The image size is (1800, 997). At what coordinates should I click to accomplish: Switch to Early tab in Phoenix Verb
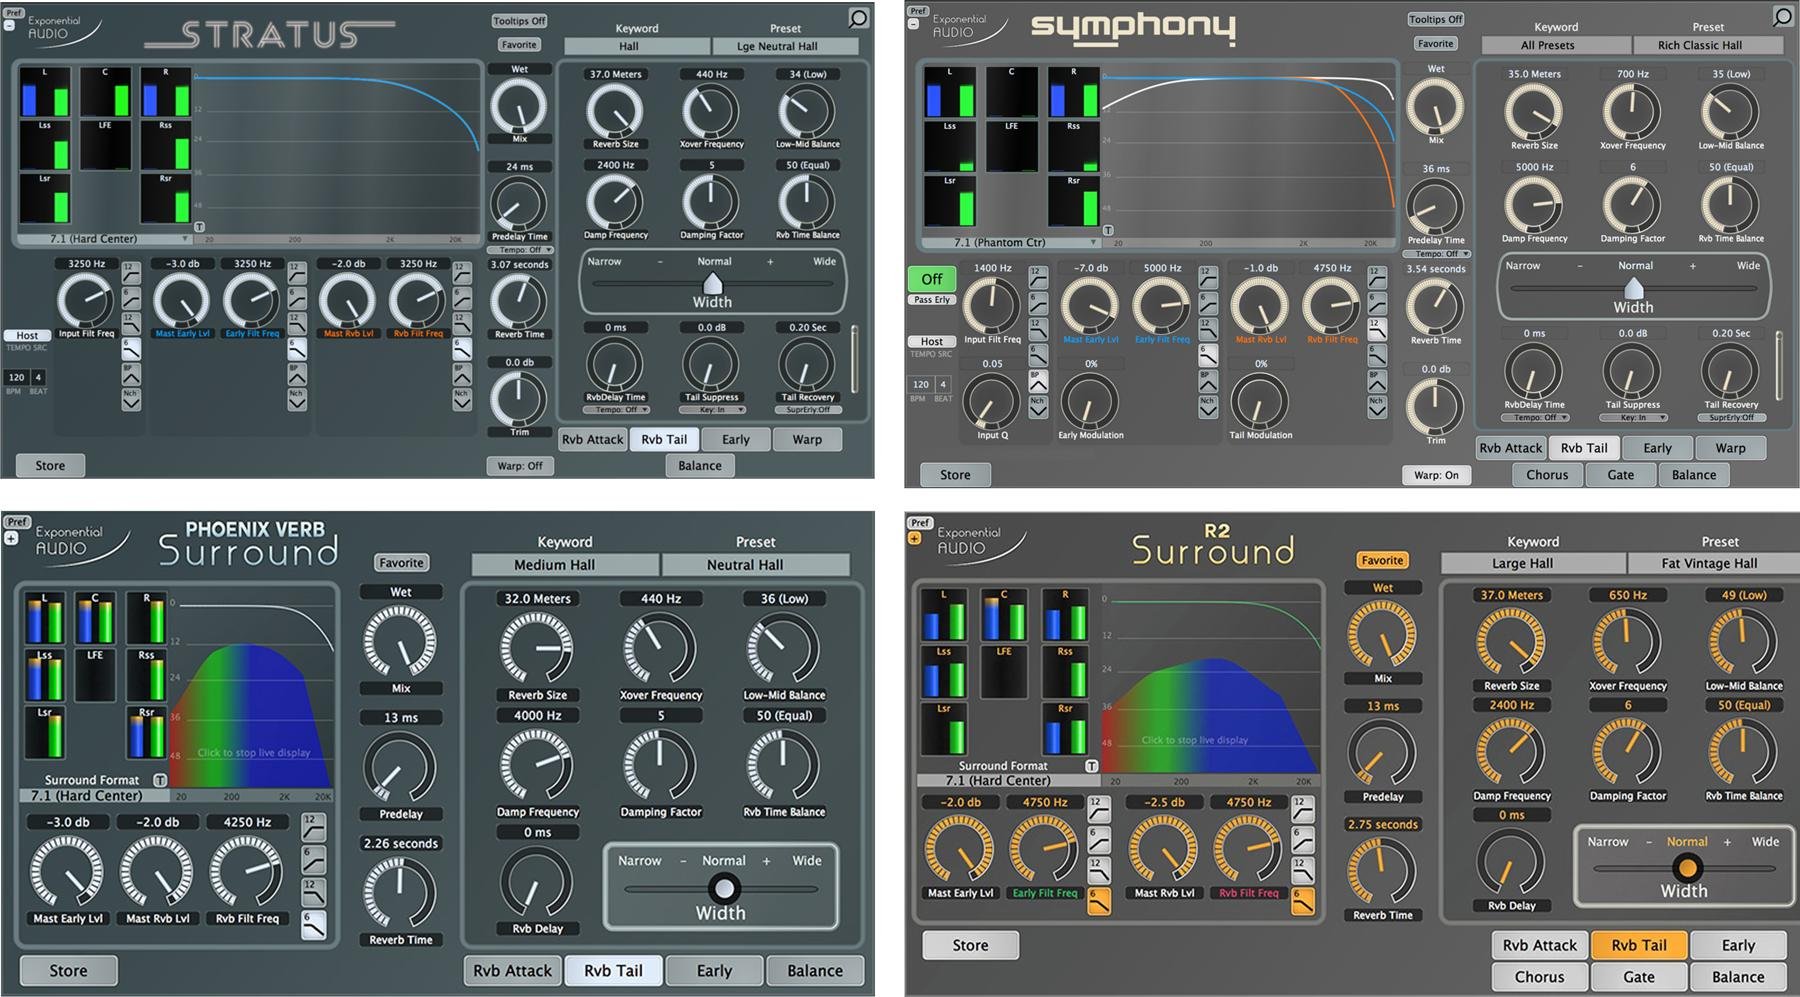click(x=714, y=970)
